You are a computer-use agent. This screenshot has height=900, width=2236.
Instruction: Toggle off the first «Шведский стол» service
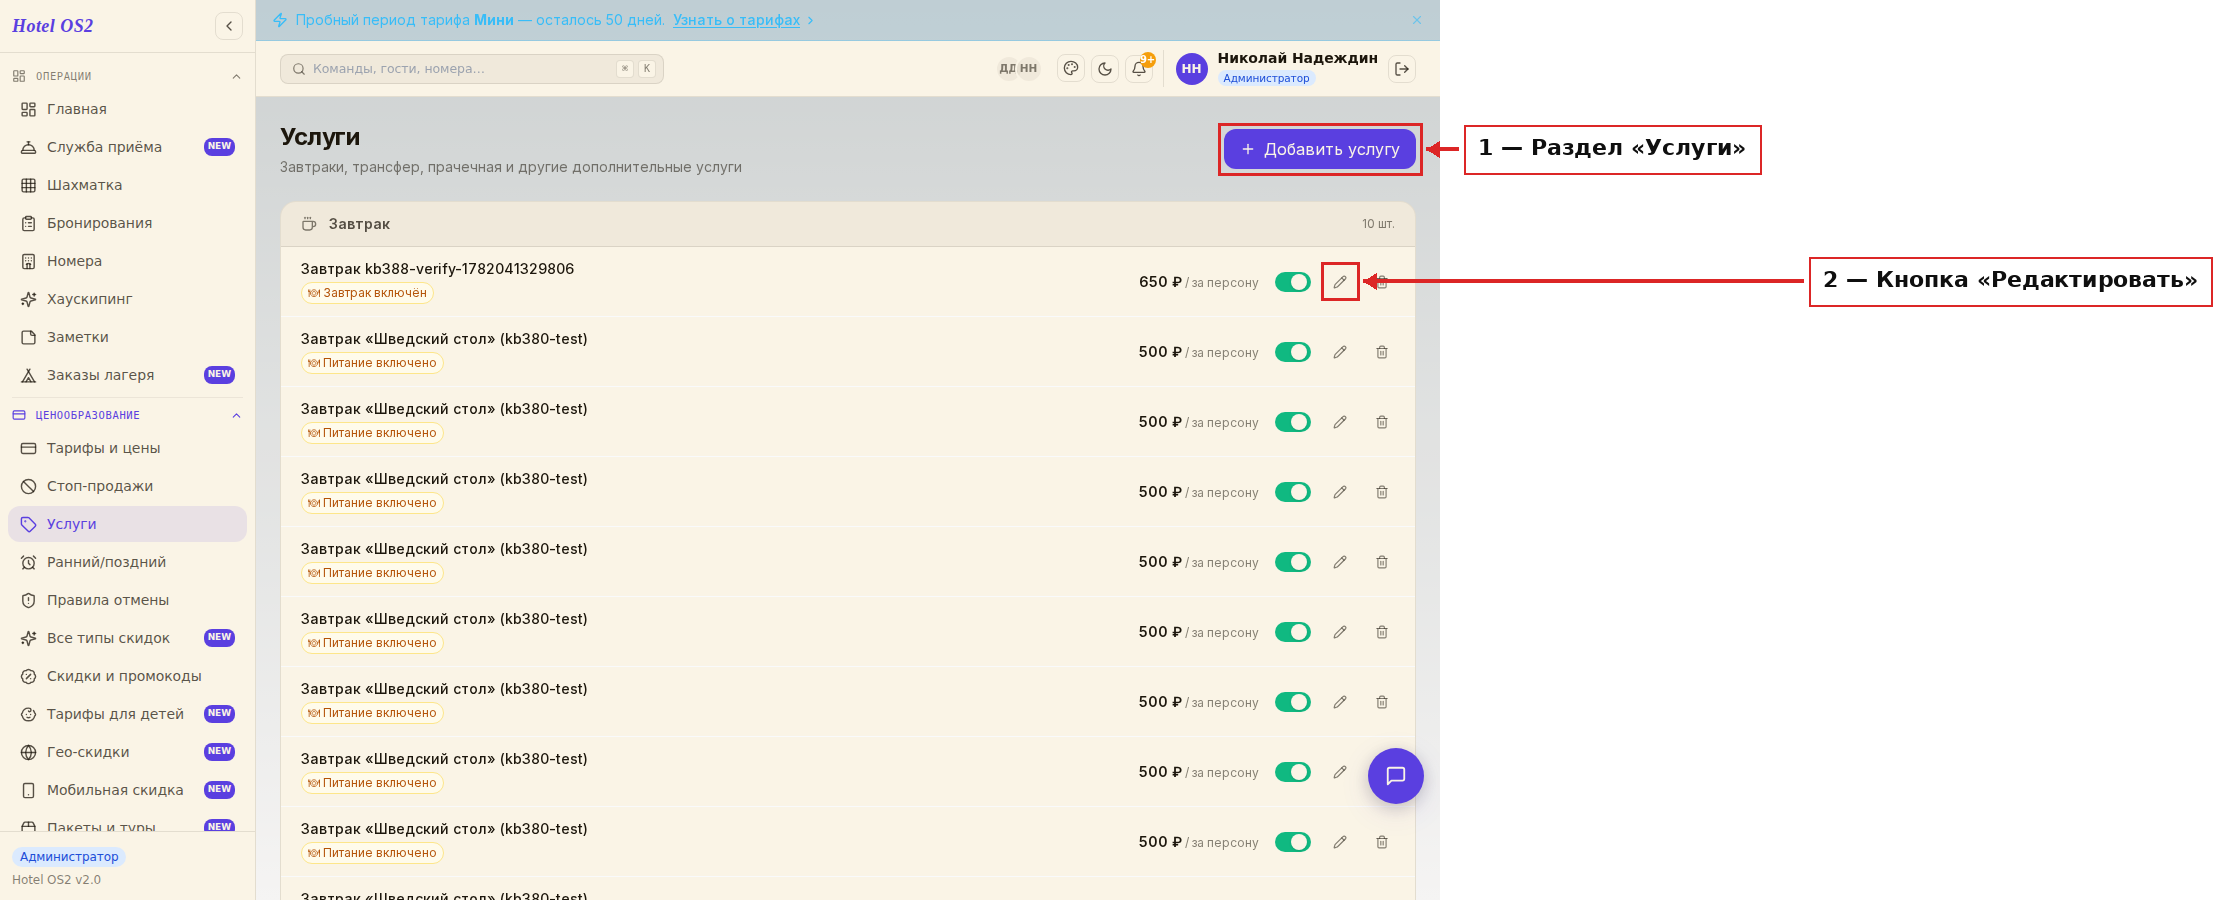tap(1293, 352)
